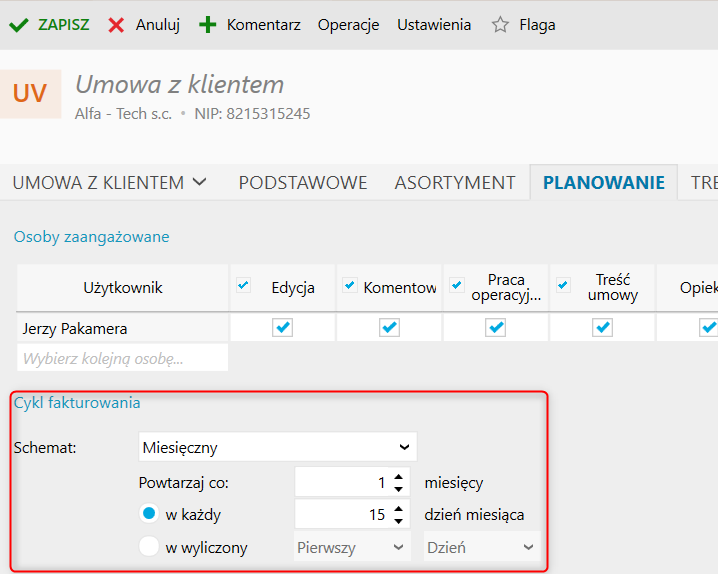This screenshot has width=718, height=574.
Task: Uncheck the Komentow column header checkbox
Action: click(x=350, y=286)
